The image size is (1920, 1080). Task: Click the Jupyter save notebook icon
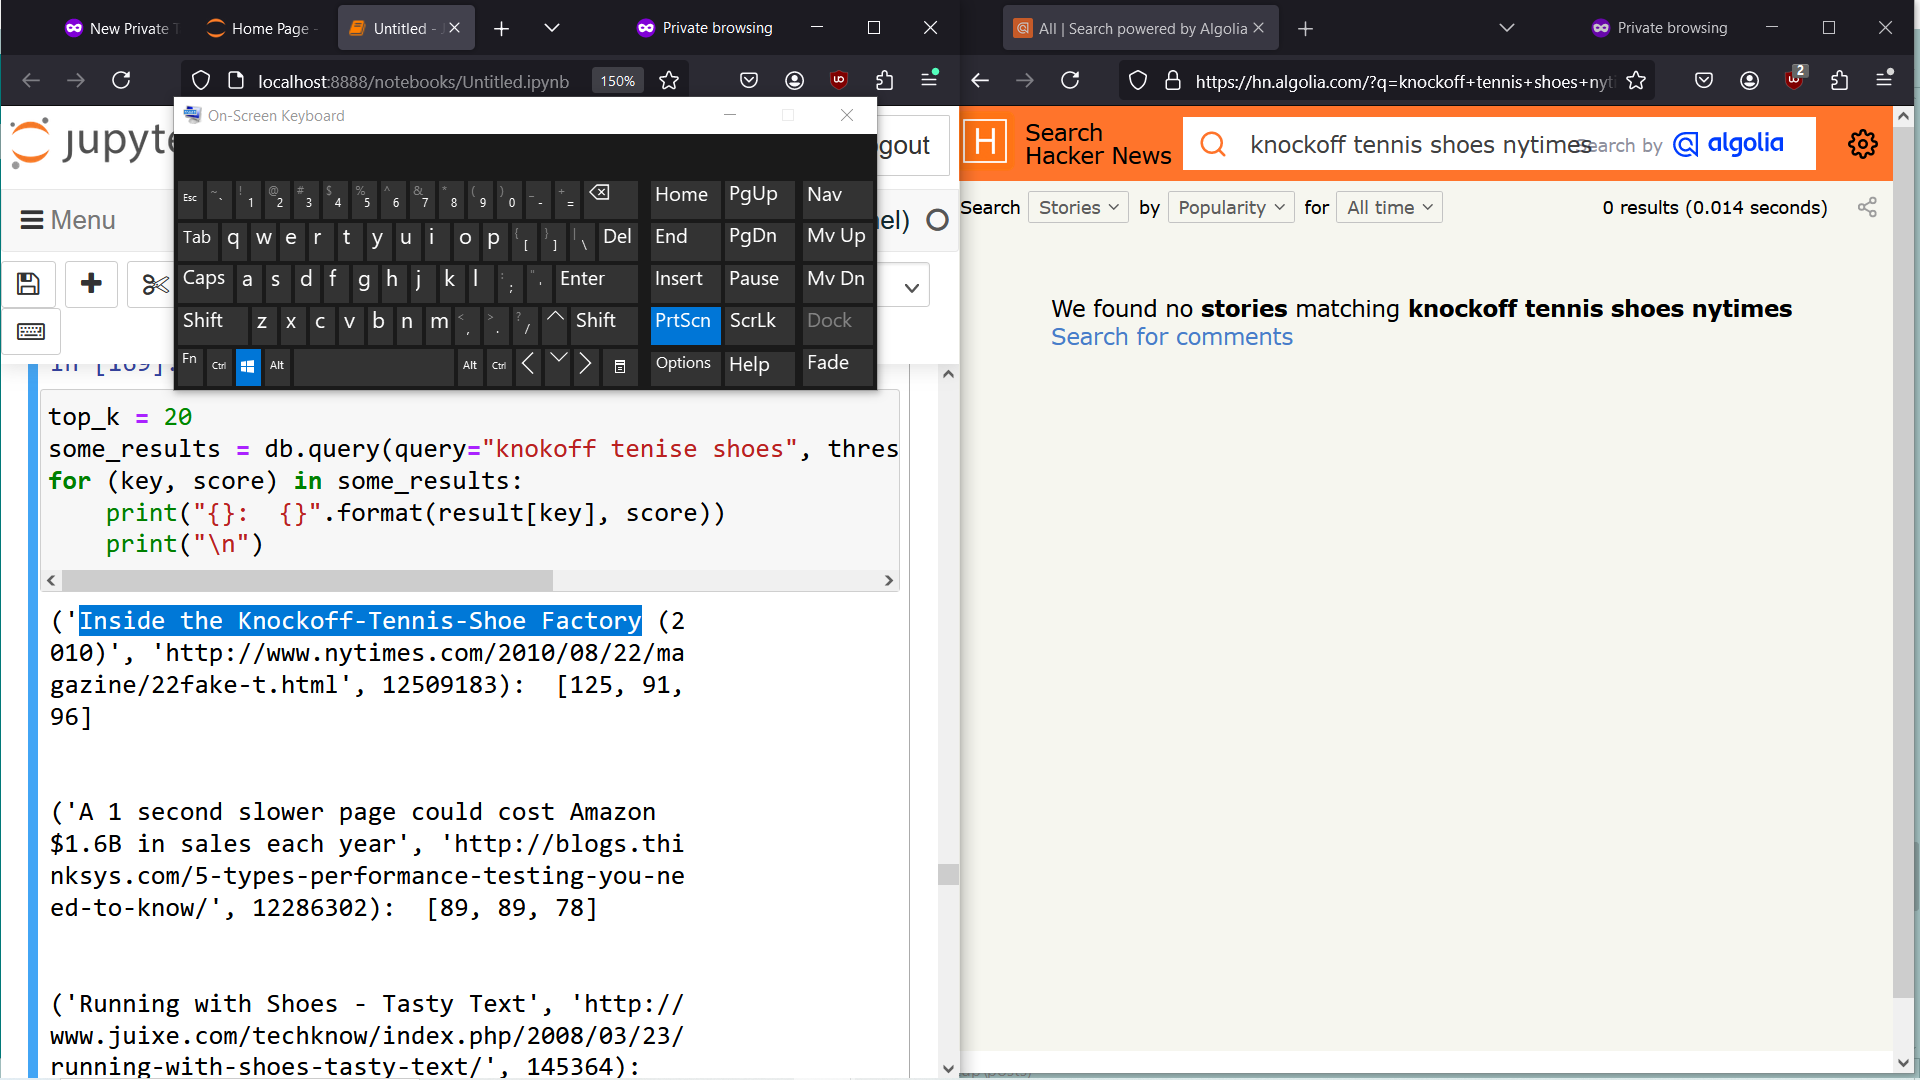pyautogui.click(x=28, y=284)
